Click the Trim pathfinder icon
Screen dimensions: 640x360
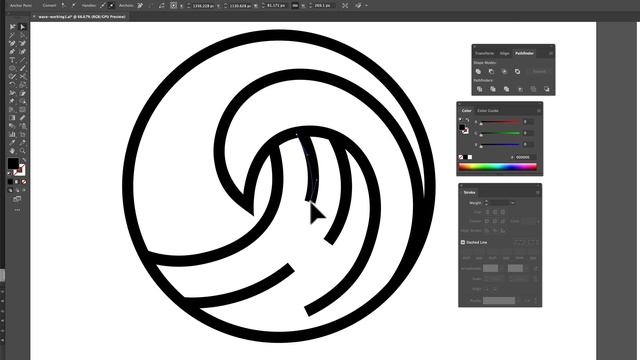pyautogui.click(x=493, y=89)
